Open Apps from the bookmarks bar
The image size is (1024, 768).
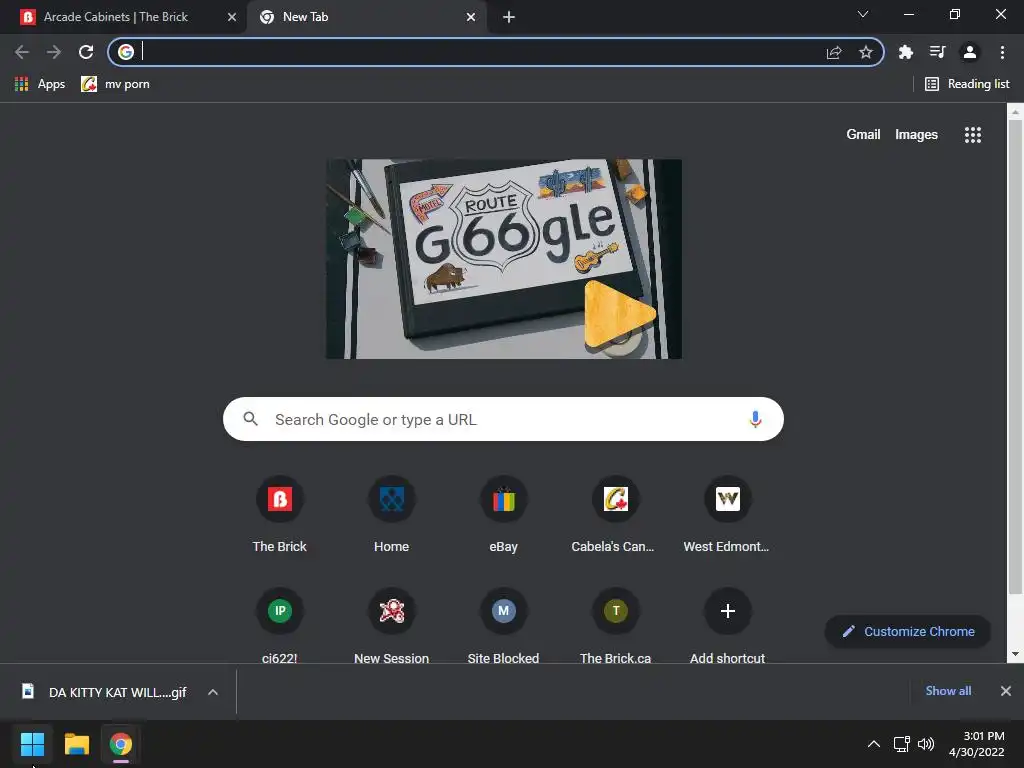40,84
